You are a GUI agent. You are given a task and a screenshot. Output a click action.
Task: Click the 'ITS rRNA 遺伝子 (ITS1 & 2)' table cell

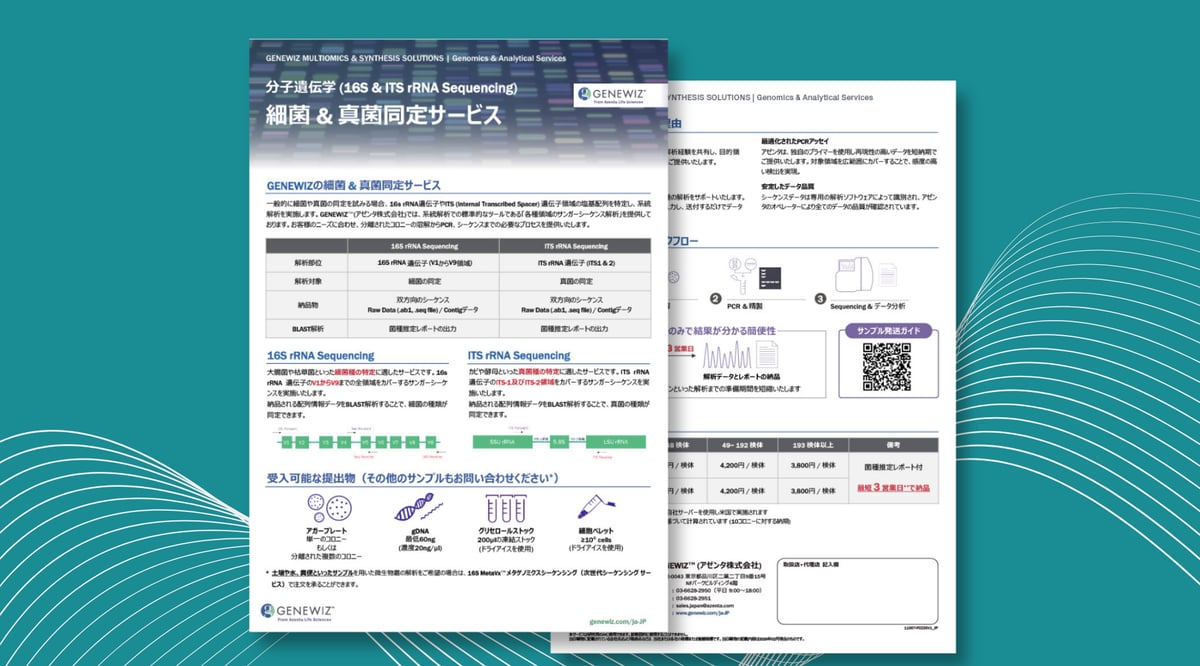click(x=573, y=263)
